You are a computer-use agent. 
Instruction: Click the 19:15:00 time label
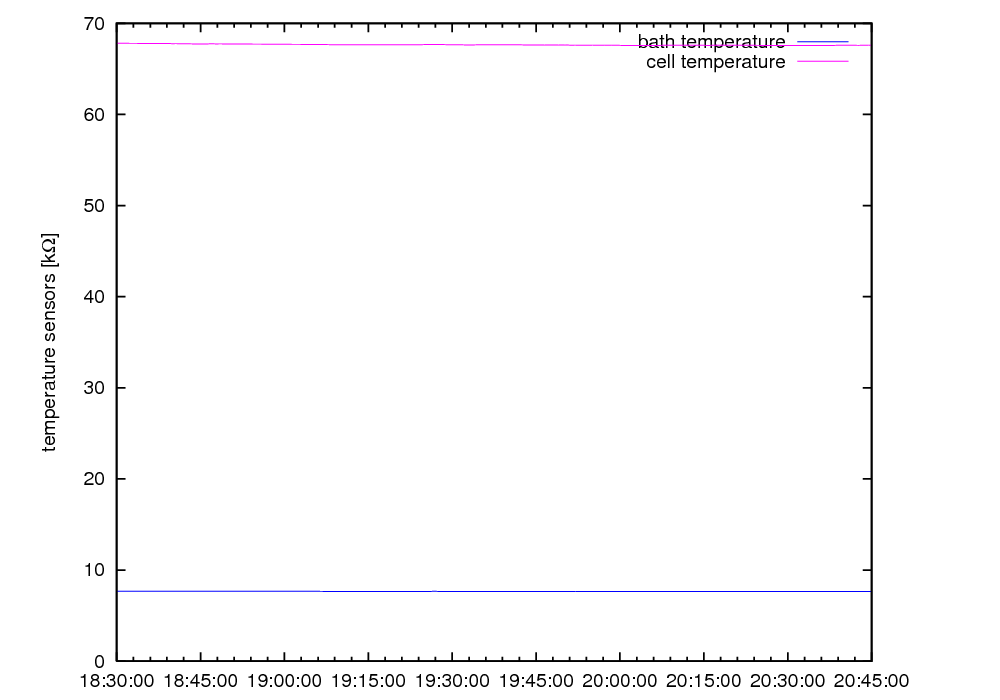click(x=369, y=681)
